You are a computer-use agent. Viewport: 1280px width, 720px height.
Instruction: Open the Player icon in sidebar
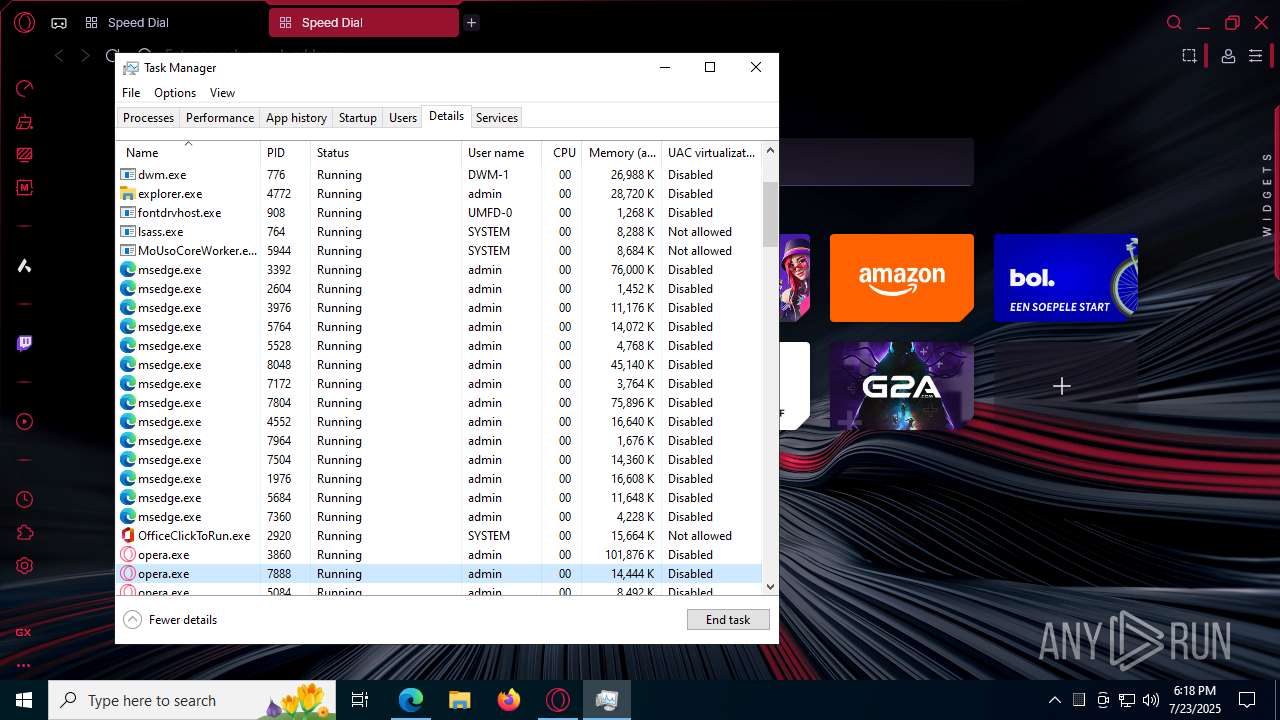pyautogui.click(x=24, y=422)
